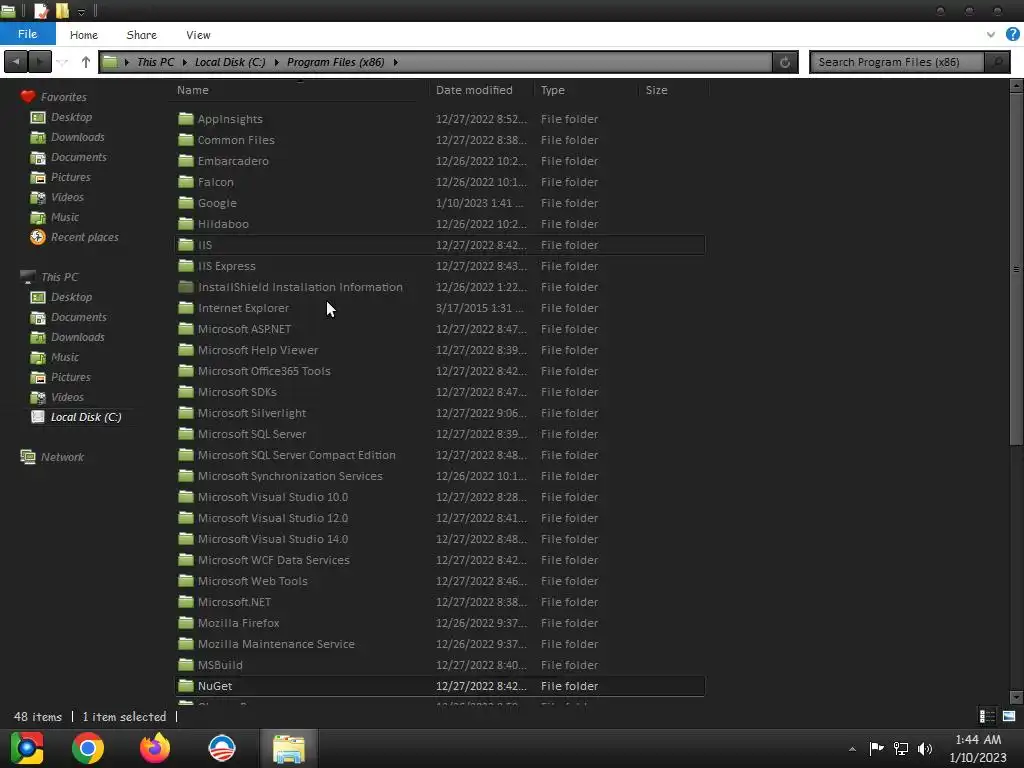Select the Mozilla Firefox folder name
1024x768 pixels.
(x=238, y=623)
